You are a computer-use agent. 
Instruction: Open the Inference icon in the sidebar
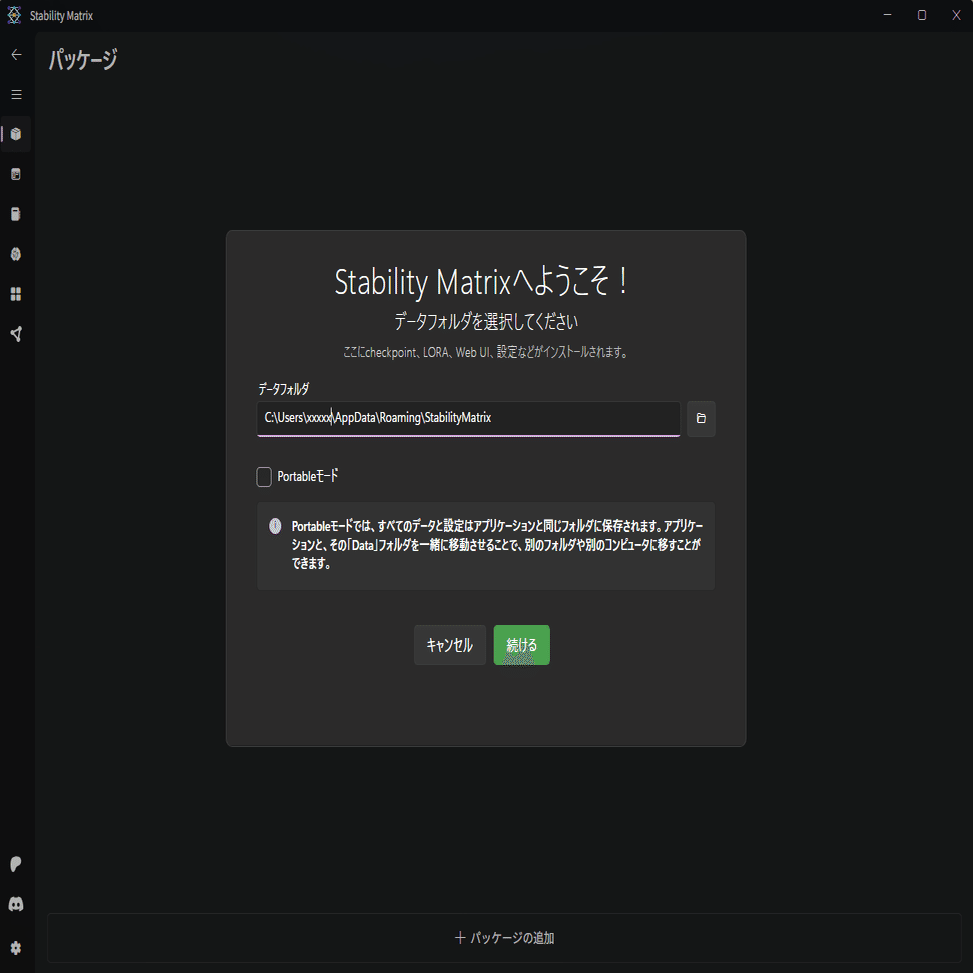point(16,174)
